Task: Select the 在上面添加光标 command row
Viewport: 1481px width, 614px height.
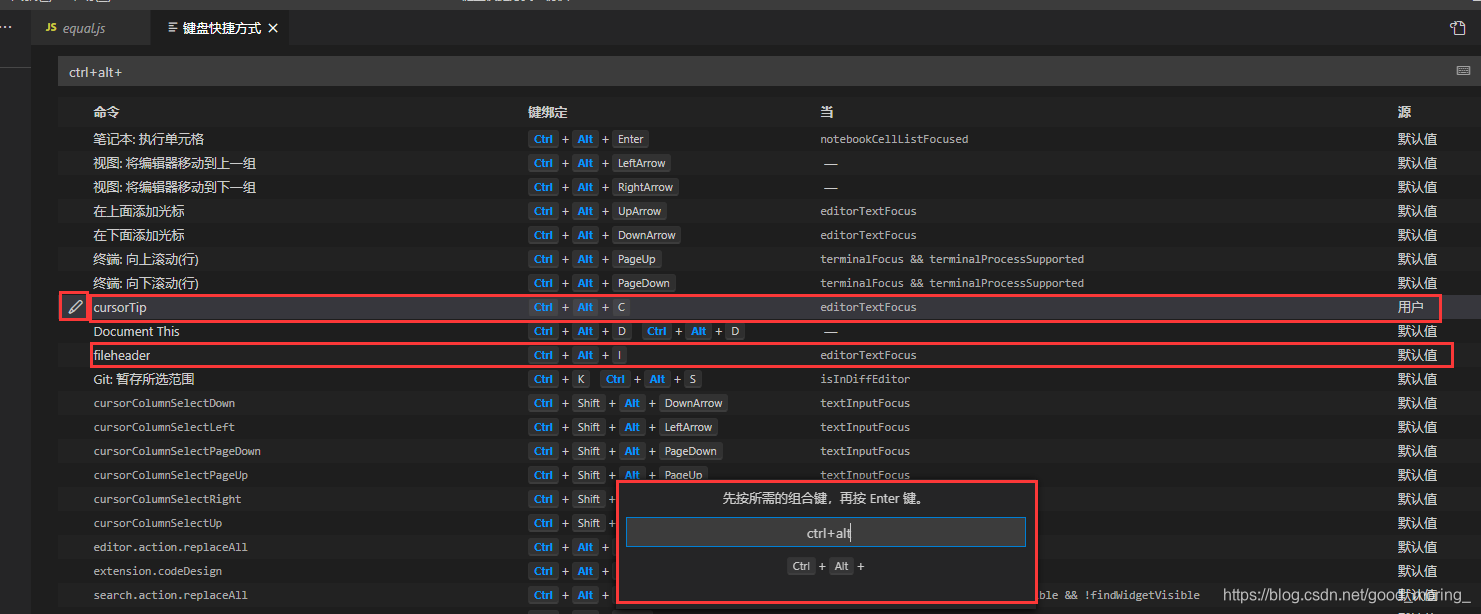Action: pos(769,211)
